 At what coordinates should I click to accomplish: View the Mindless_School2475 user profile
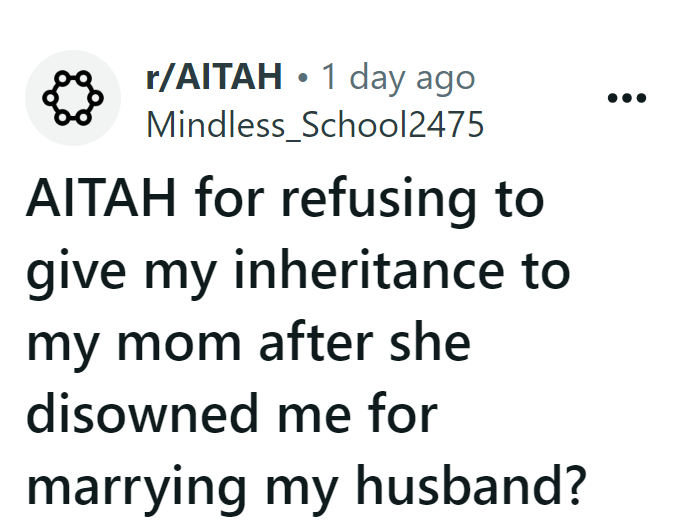click(315, 124)
